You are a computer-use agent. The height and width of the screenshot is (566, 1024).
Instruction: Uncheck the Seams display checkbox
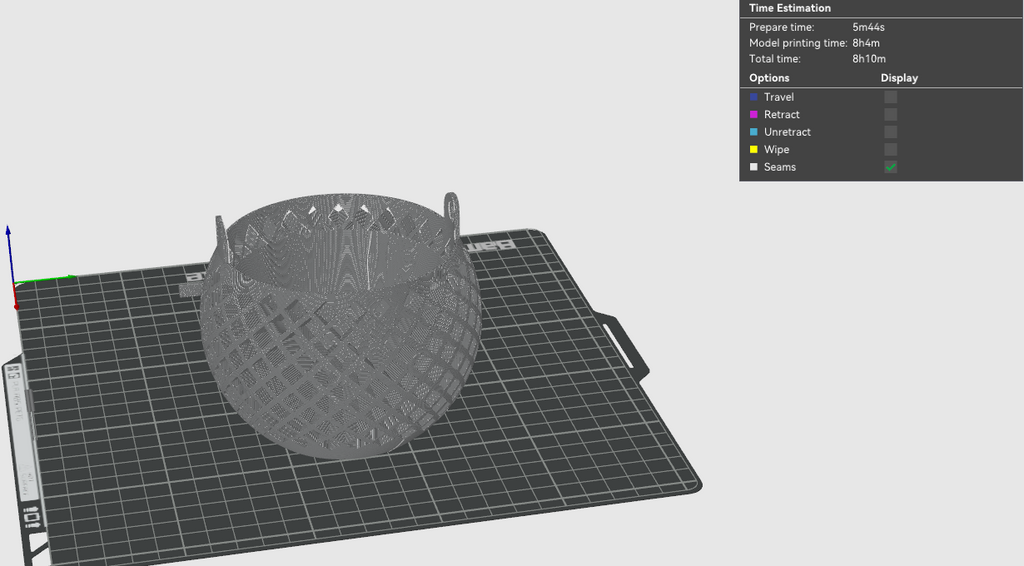890,167
